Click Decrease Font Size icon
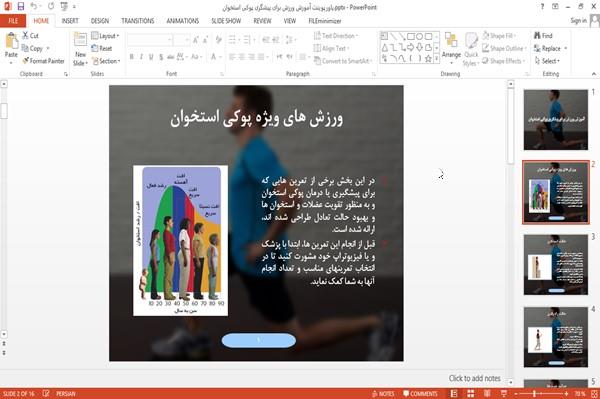The image size is (600, 399). click(205, 40)
